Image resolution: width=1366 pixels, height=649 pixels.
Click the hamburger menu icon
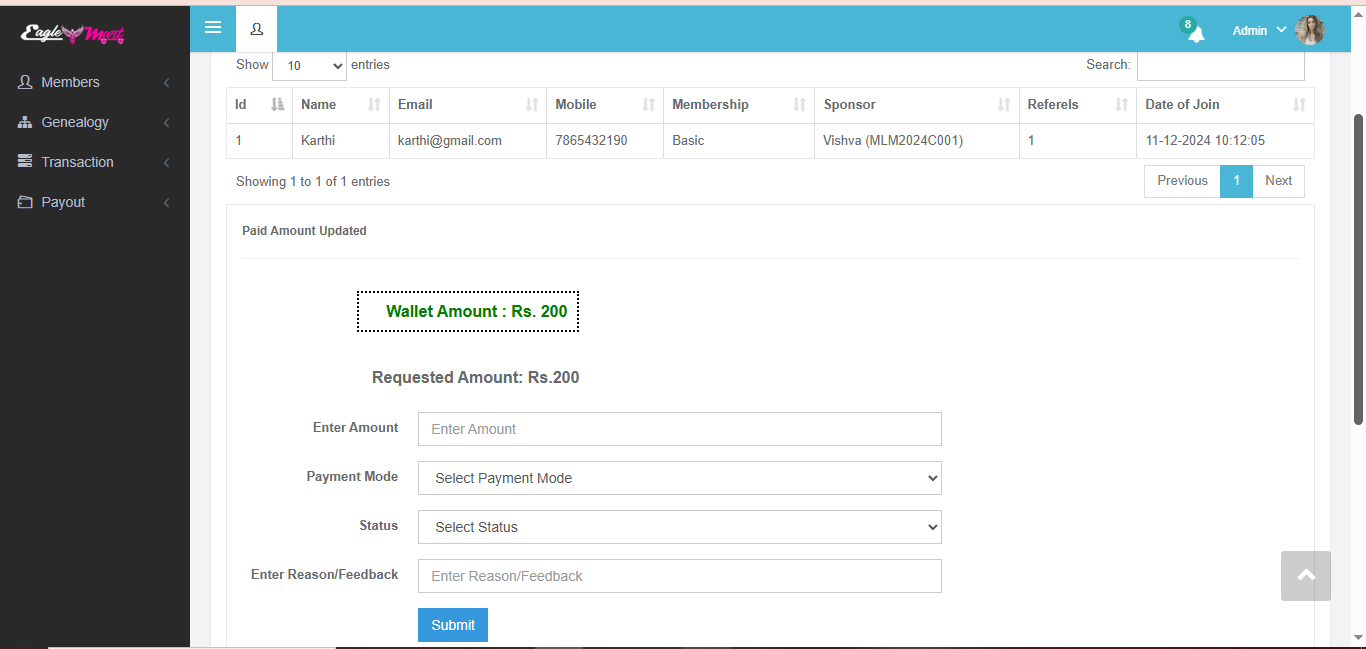(x=213, y=27)
